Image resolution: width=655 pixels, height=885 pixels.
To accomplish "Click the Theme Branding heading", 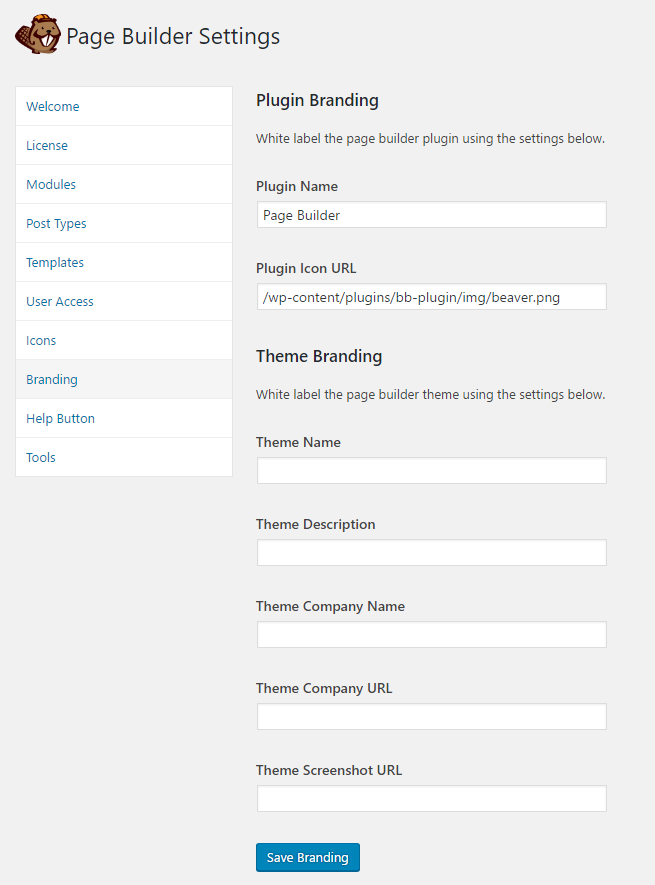I will tap(319, 356).
